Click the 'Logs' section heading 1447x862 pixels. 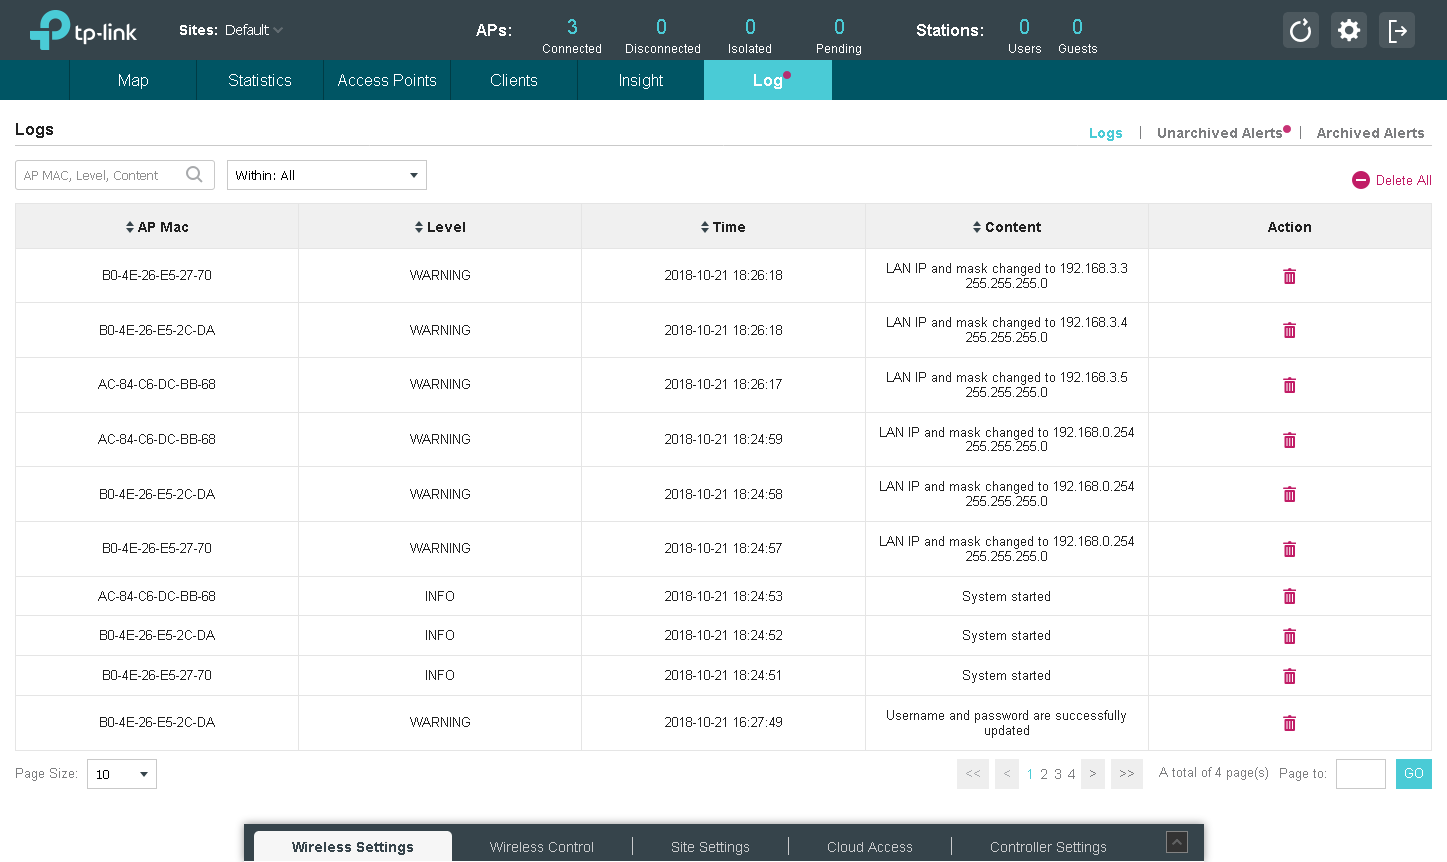(x=34, y=129)
